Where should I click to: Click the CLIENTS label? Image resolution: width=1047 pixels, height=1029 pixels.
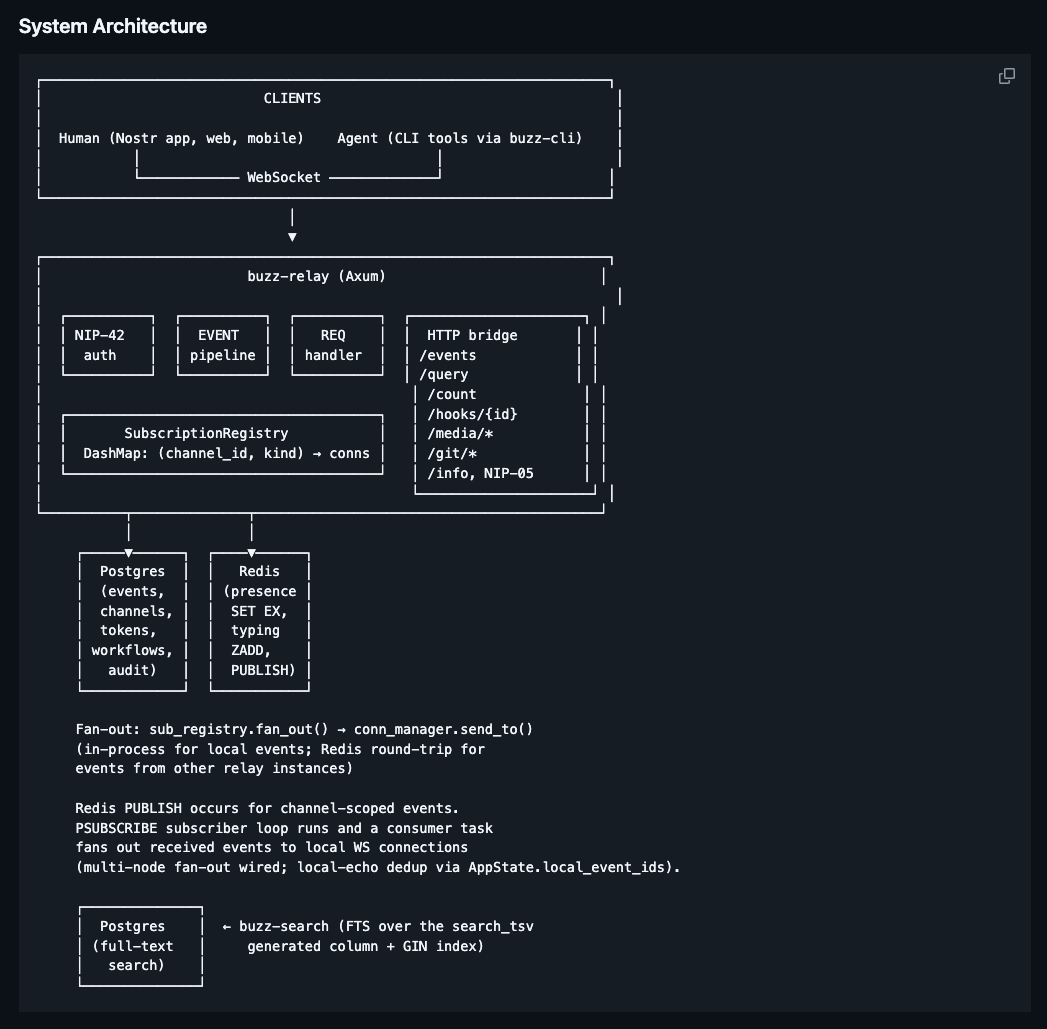pyautogui.click(x=292, y=98)
